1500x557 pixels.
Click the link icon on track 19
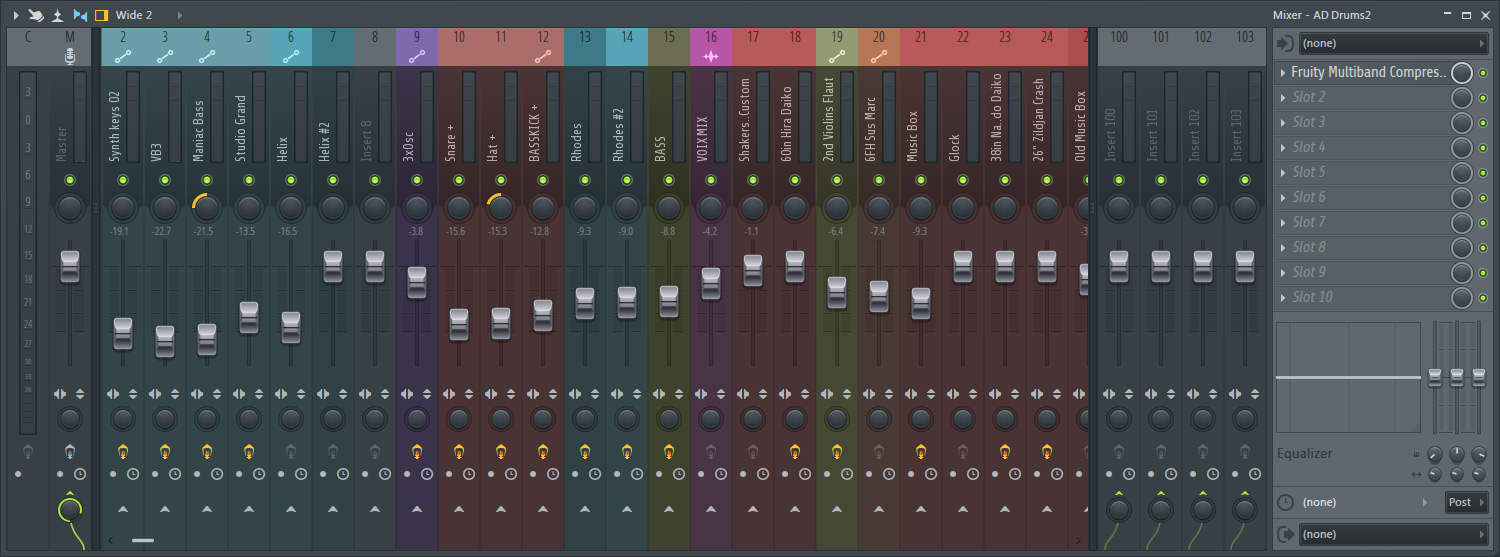(x=837, y=57)
